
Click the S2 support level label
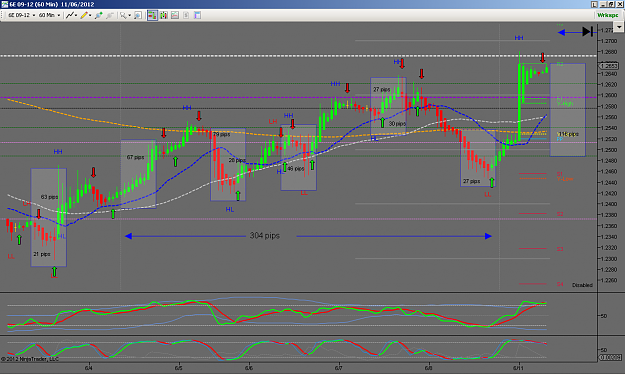pyautogui.click(x=560, y=214)
